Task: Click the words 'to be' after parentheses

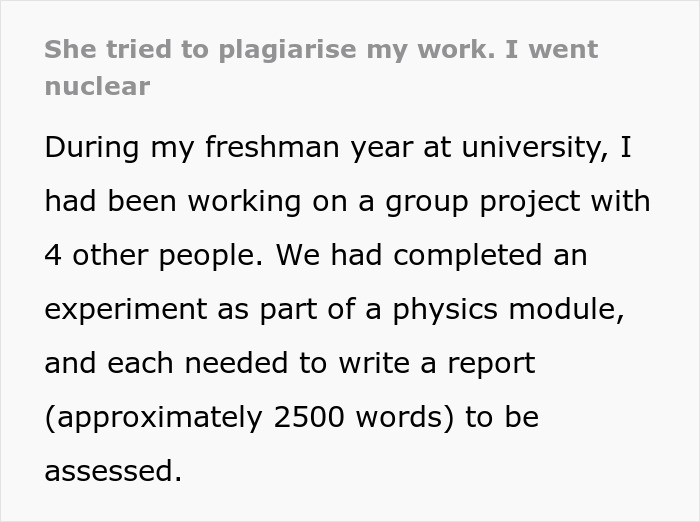Action: pyautogui.click(x=502, y=417)
